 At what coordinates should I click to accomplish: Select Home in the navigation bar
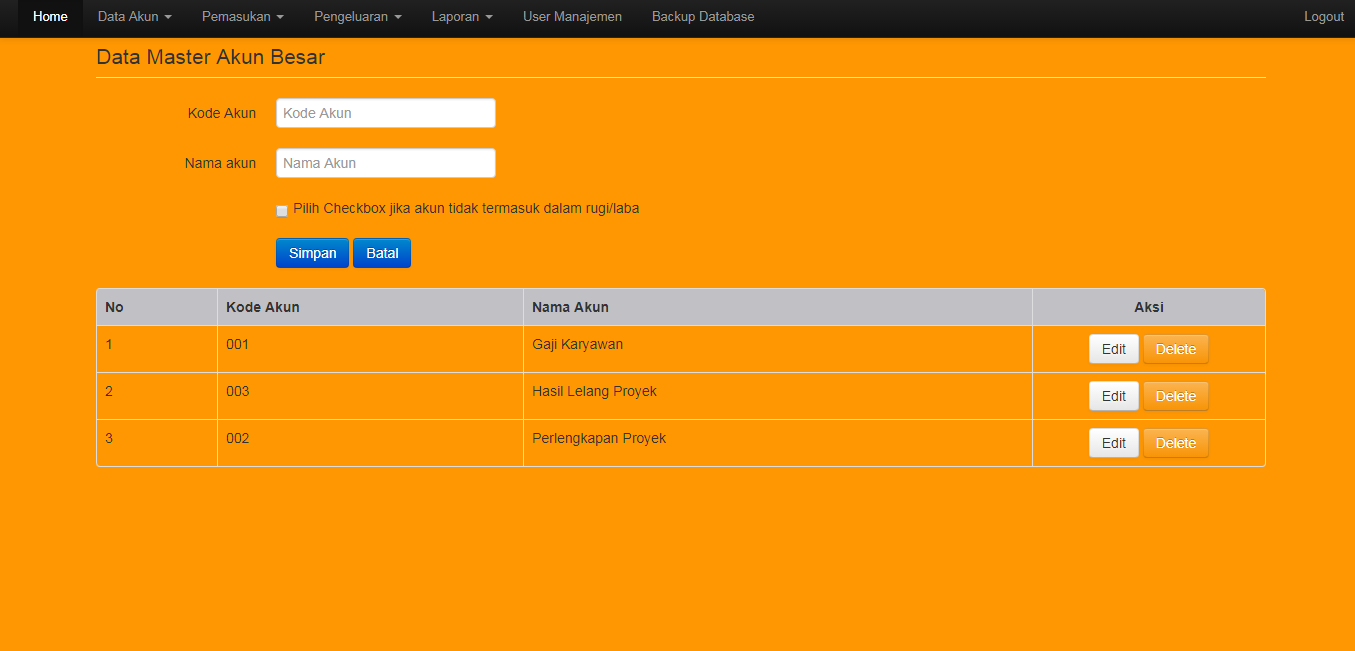(50, 16)
